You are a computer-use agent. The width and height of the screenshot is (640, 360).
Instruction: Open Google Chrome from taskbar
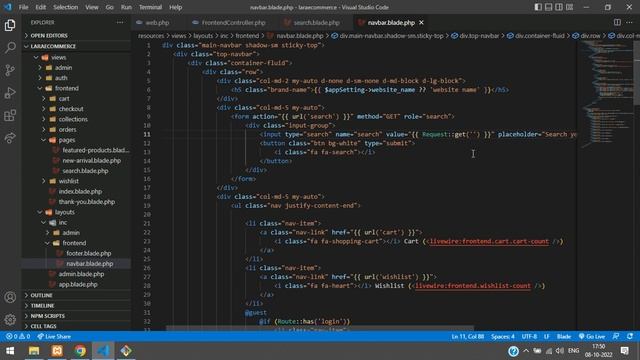[x=80, y=351]
